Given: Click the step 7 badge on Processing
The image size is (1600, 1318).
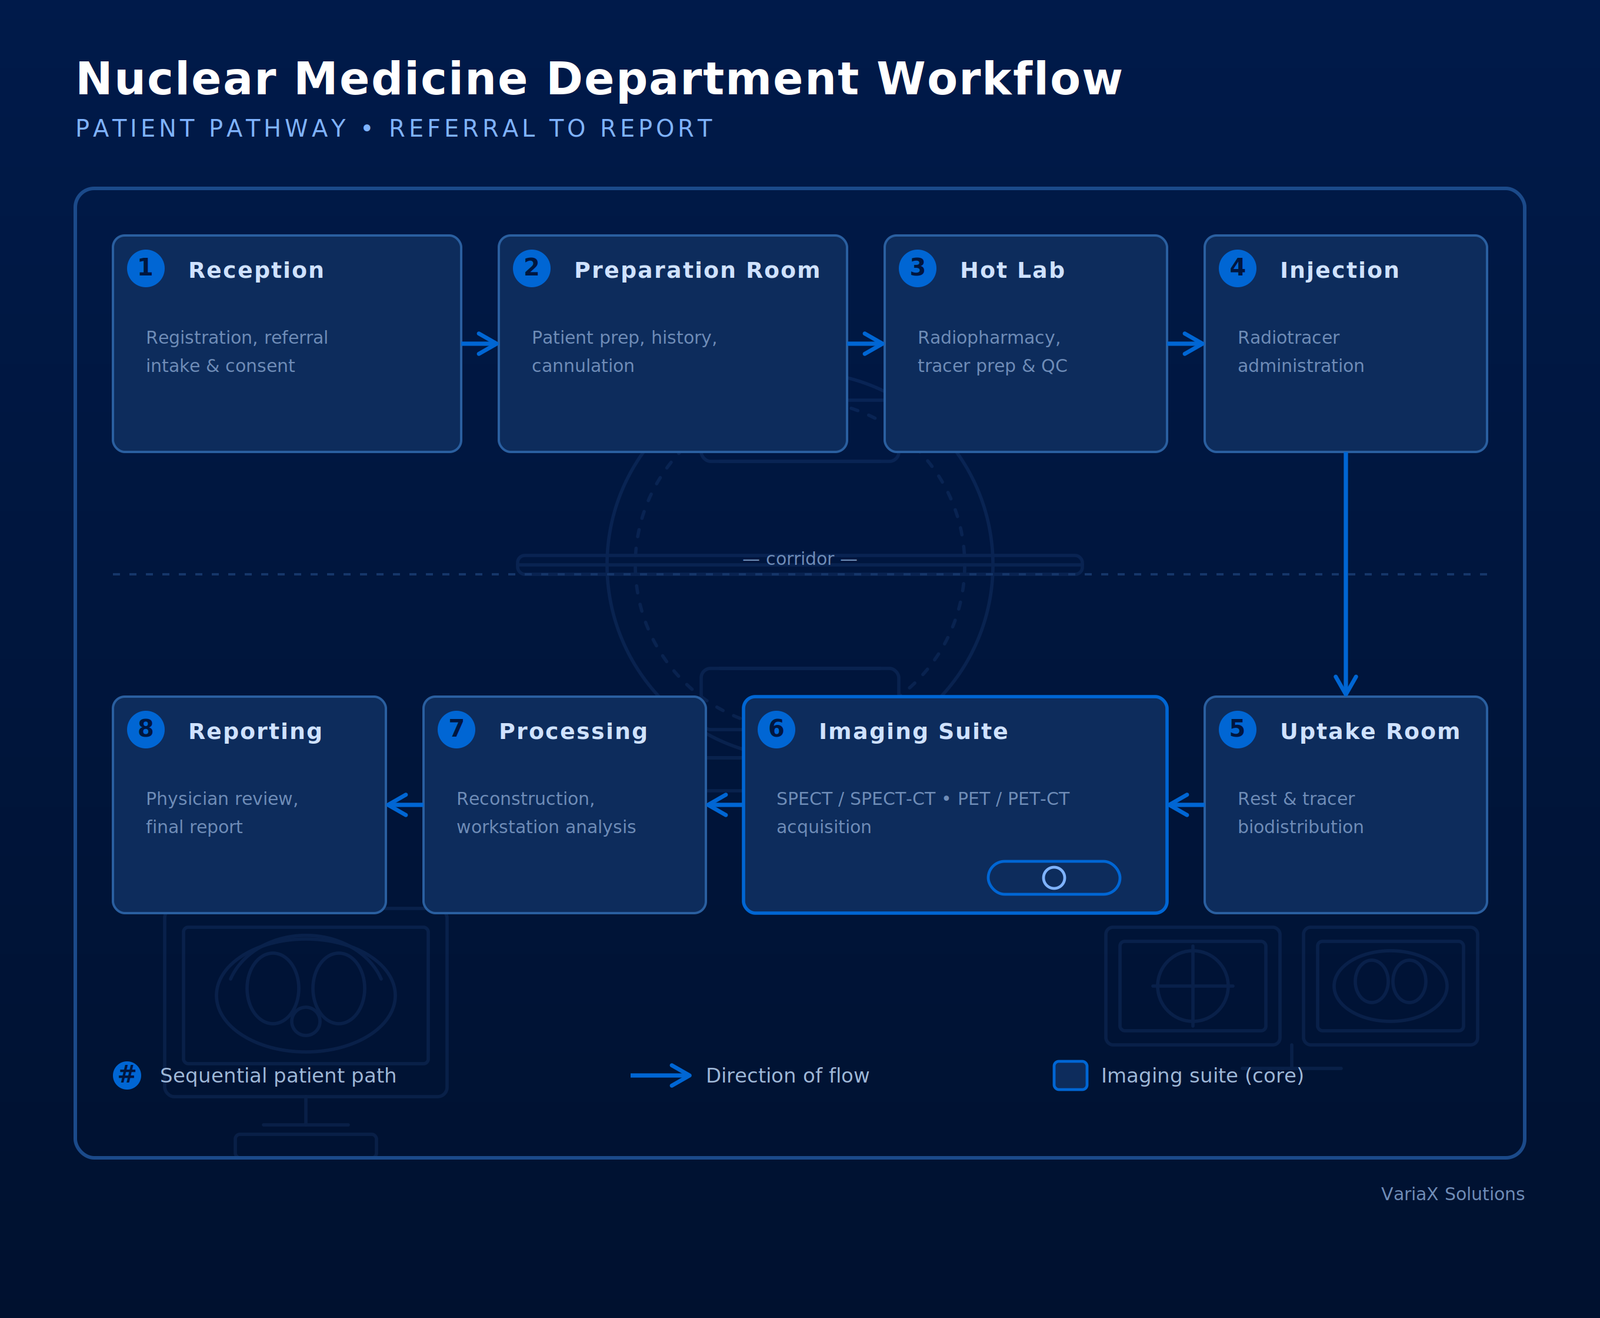Looking at the screenshot, I should tap(457, 729).
